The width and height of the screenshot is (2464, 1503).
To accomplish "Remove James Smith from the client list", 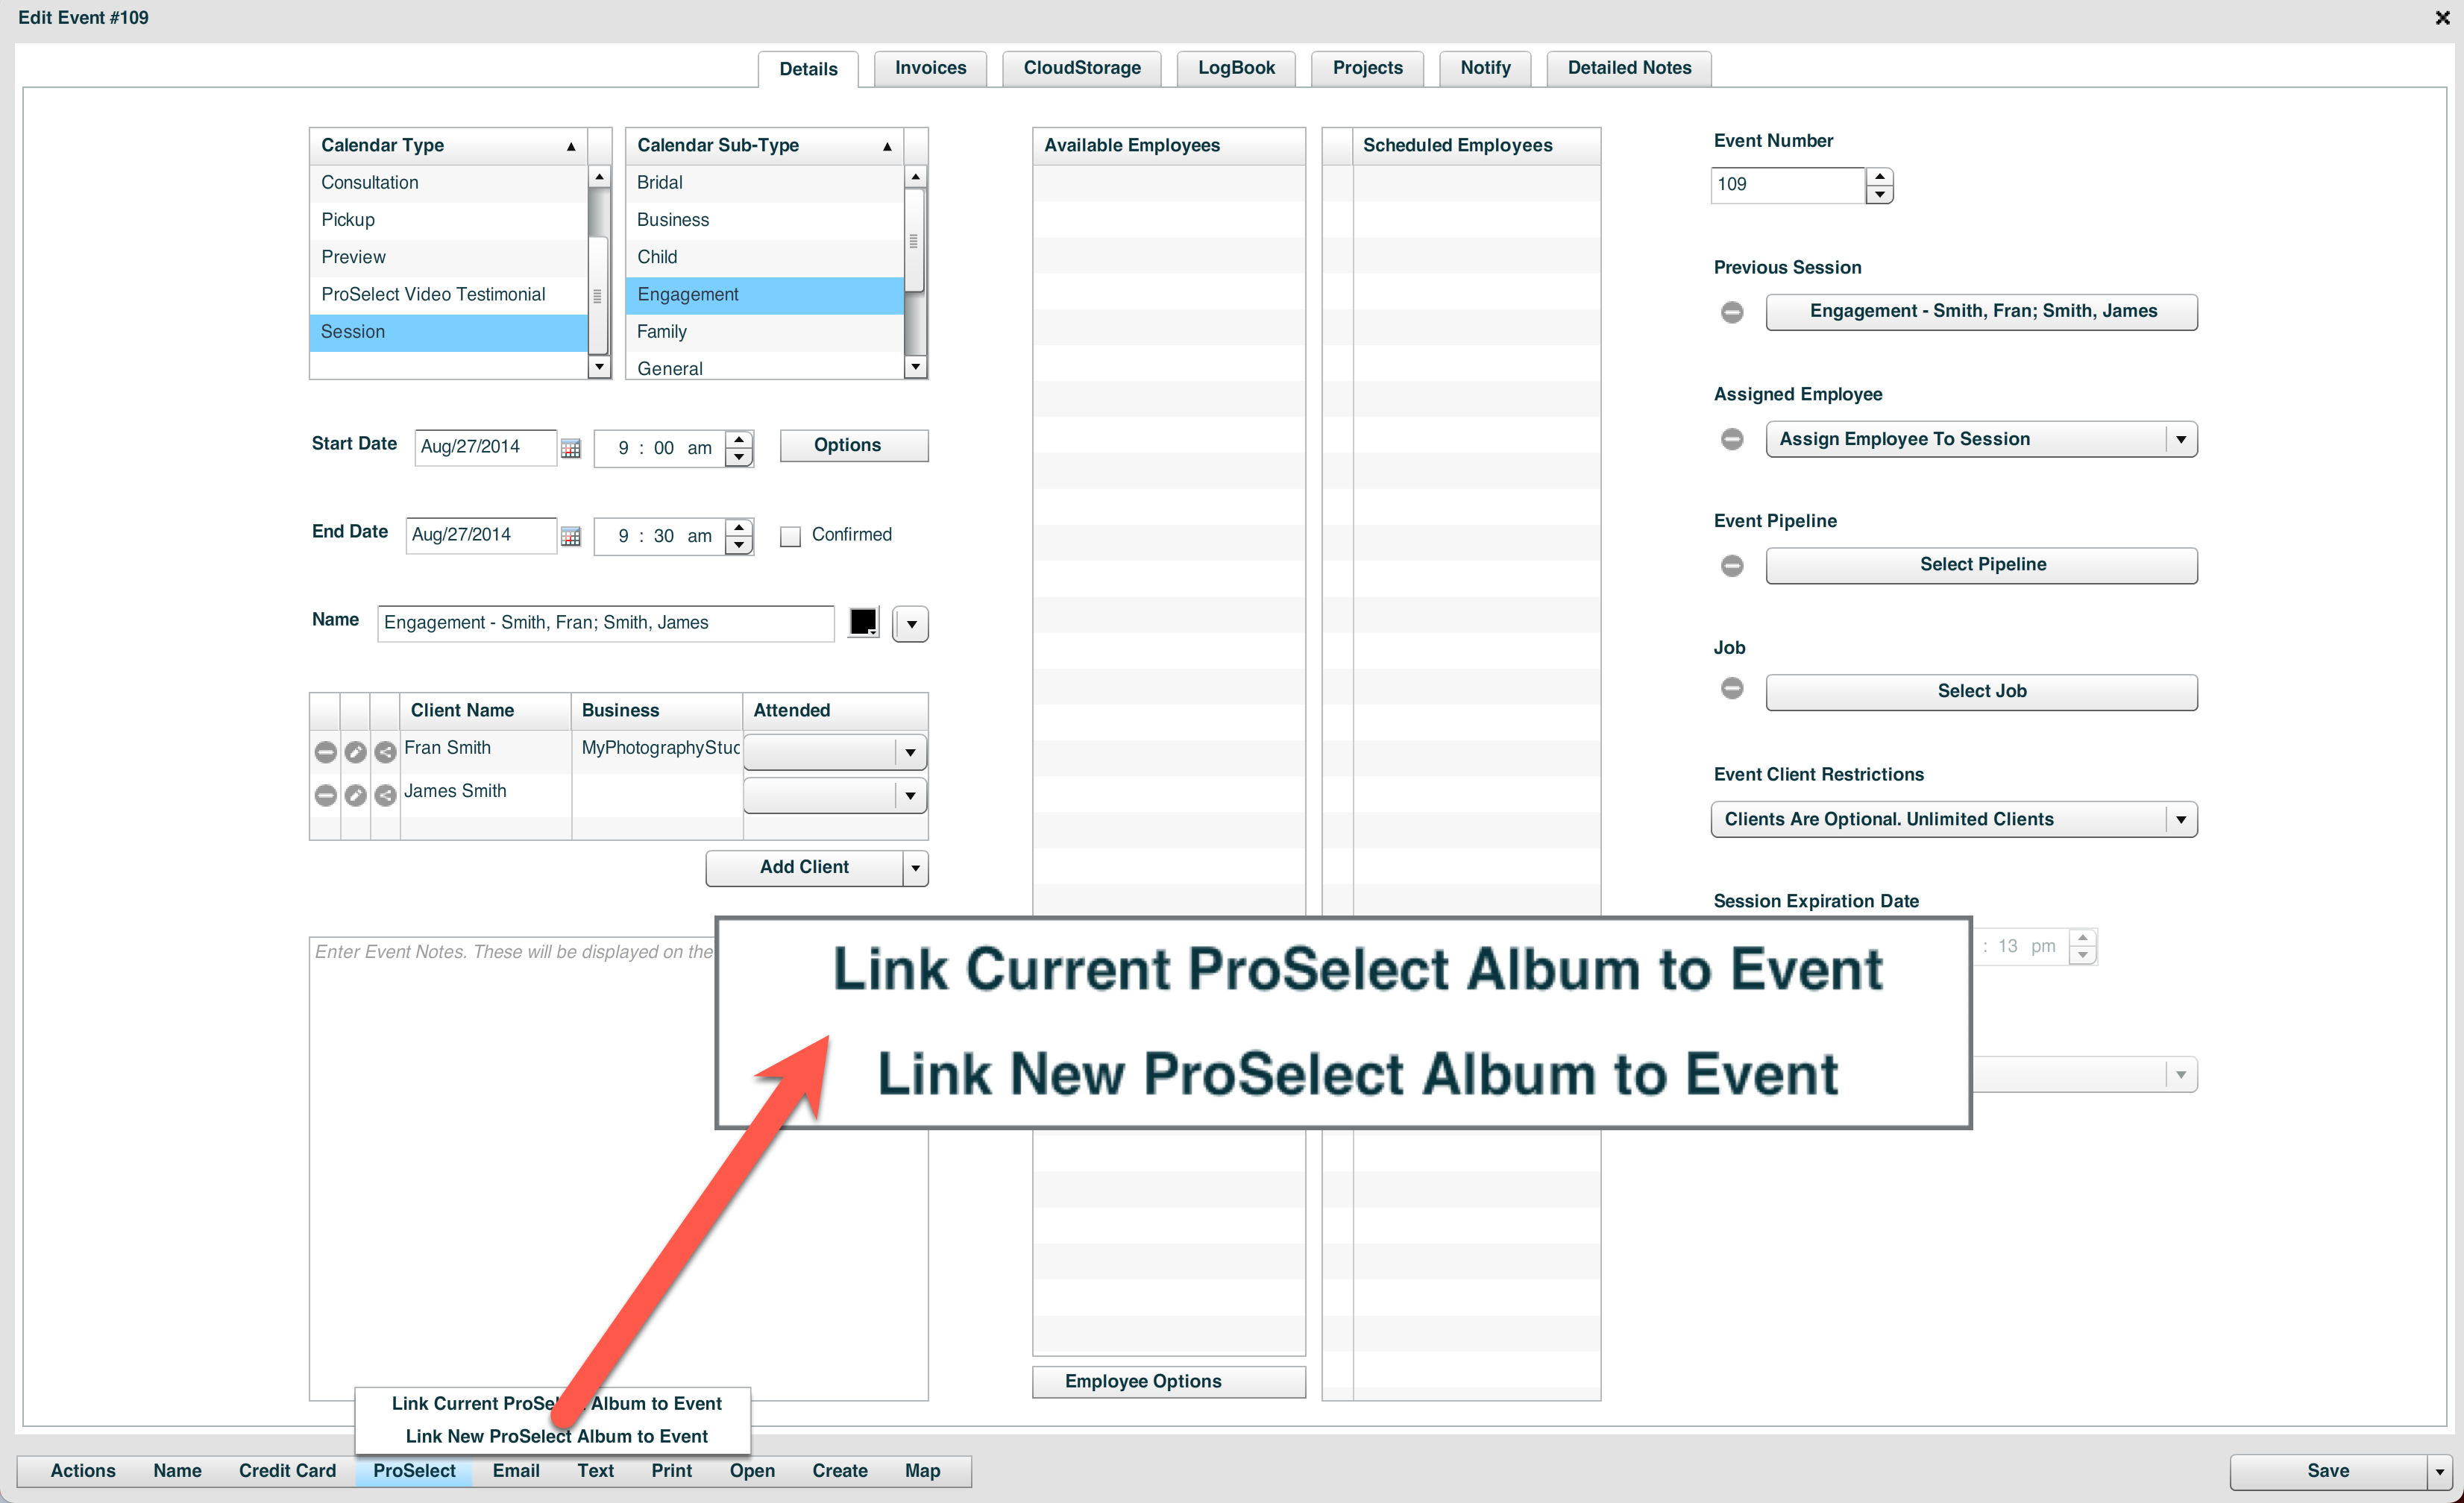I will coord(325,795).
